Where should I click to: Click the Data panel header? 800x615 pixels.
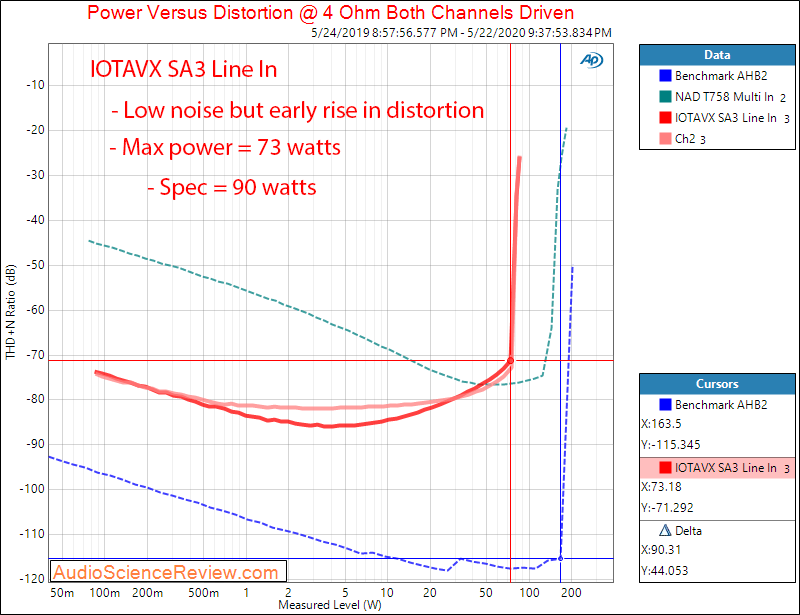pos(717,55)
